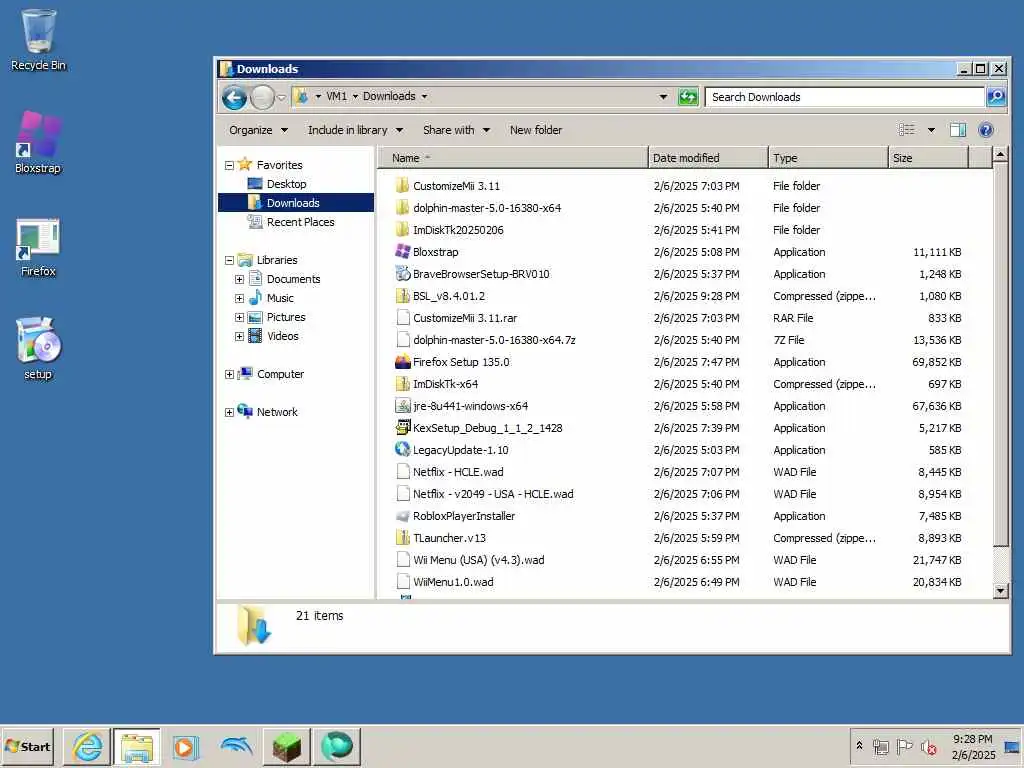The height and width of the screenshot is (768, 1024).
Task: Launch Bloxstrap from the desktop shortcut
Action: pos(38,142)
